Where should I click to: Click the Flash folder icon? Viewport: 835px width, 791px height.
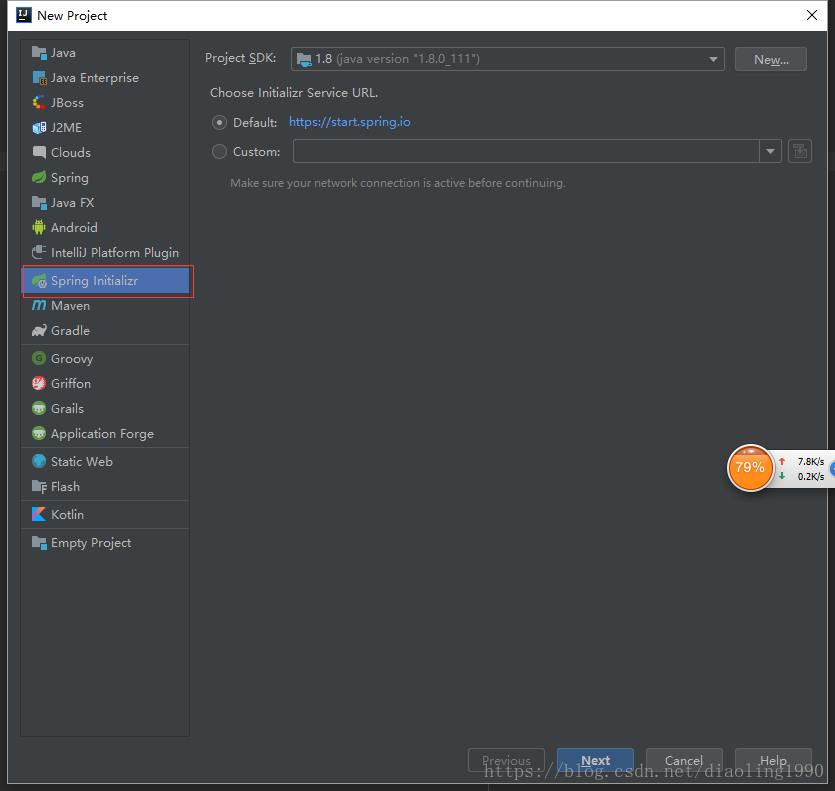(x=39, y=486)
